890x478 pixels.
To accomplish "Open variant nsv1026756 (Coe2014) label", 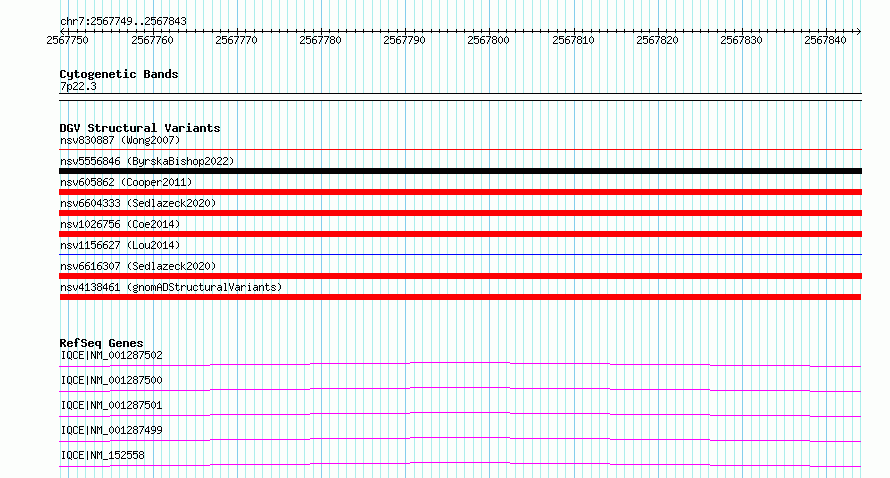I will pyautogui.click(x=120, y=224).
